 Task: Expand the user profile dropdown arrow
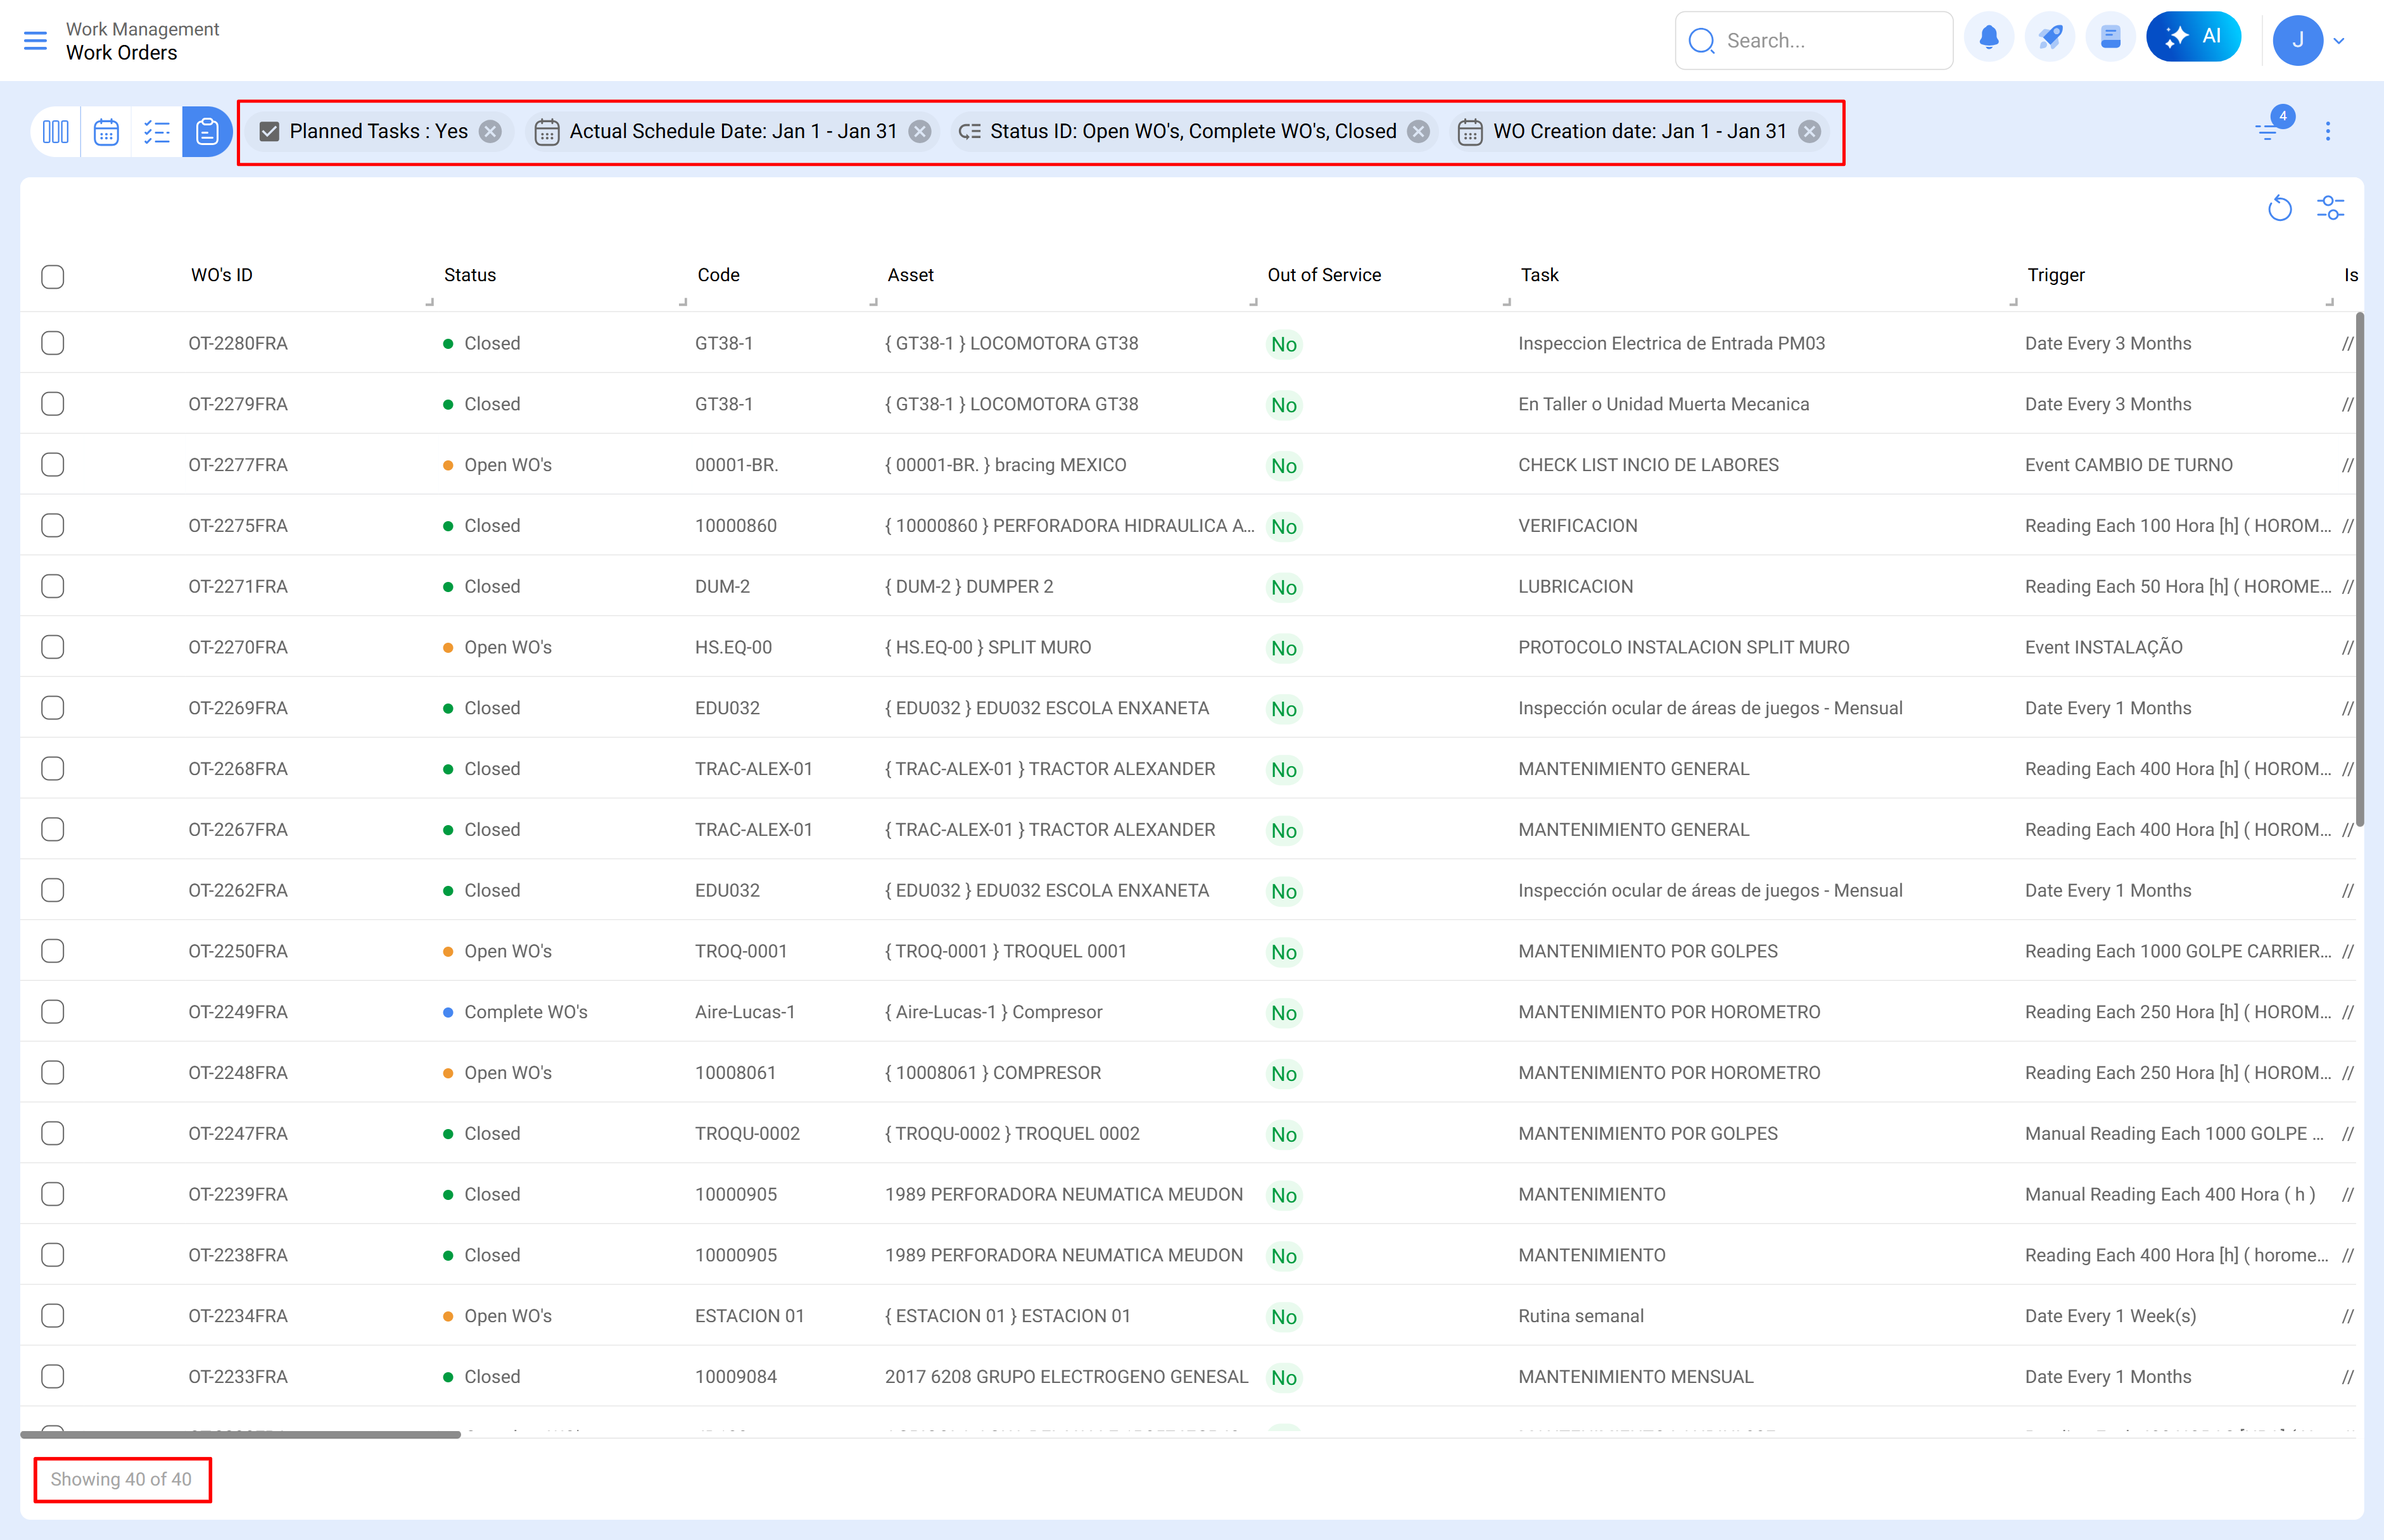[x=2339, y=41]
